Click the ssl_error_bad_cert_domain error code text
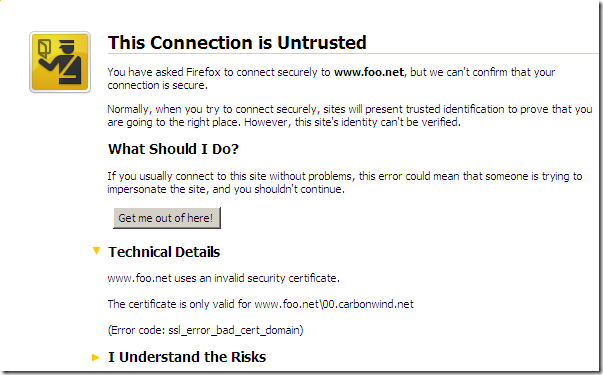603x375 pixels. (x=235, y=330)
